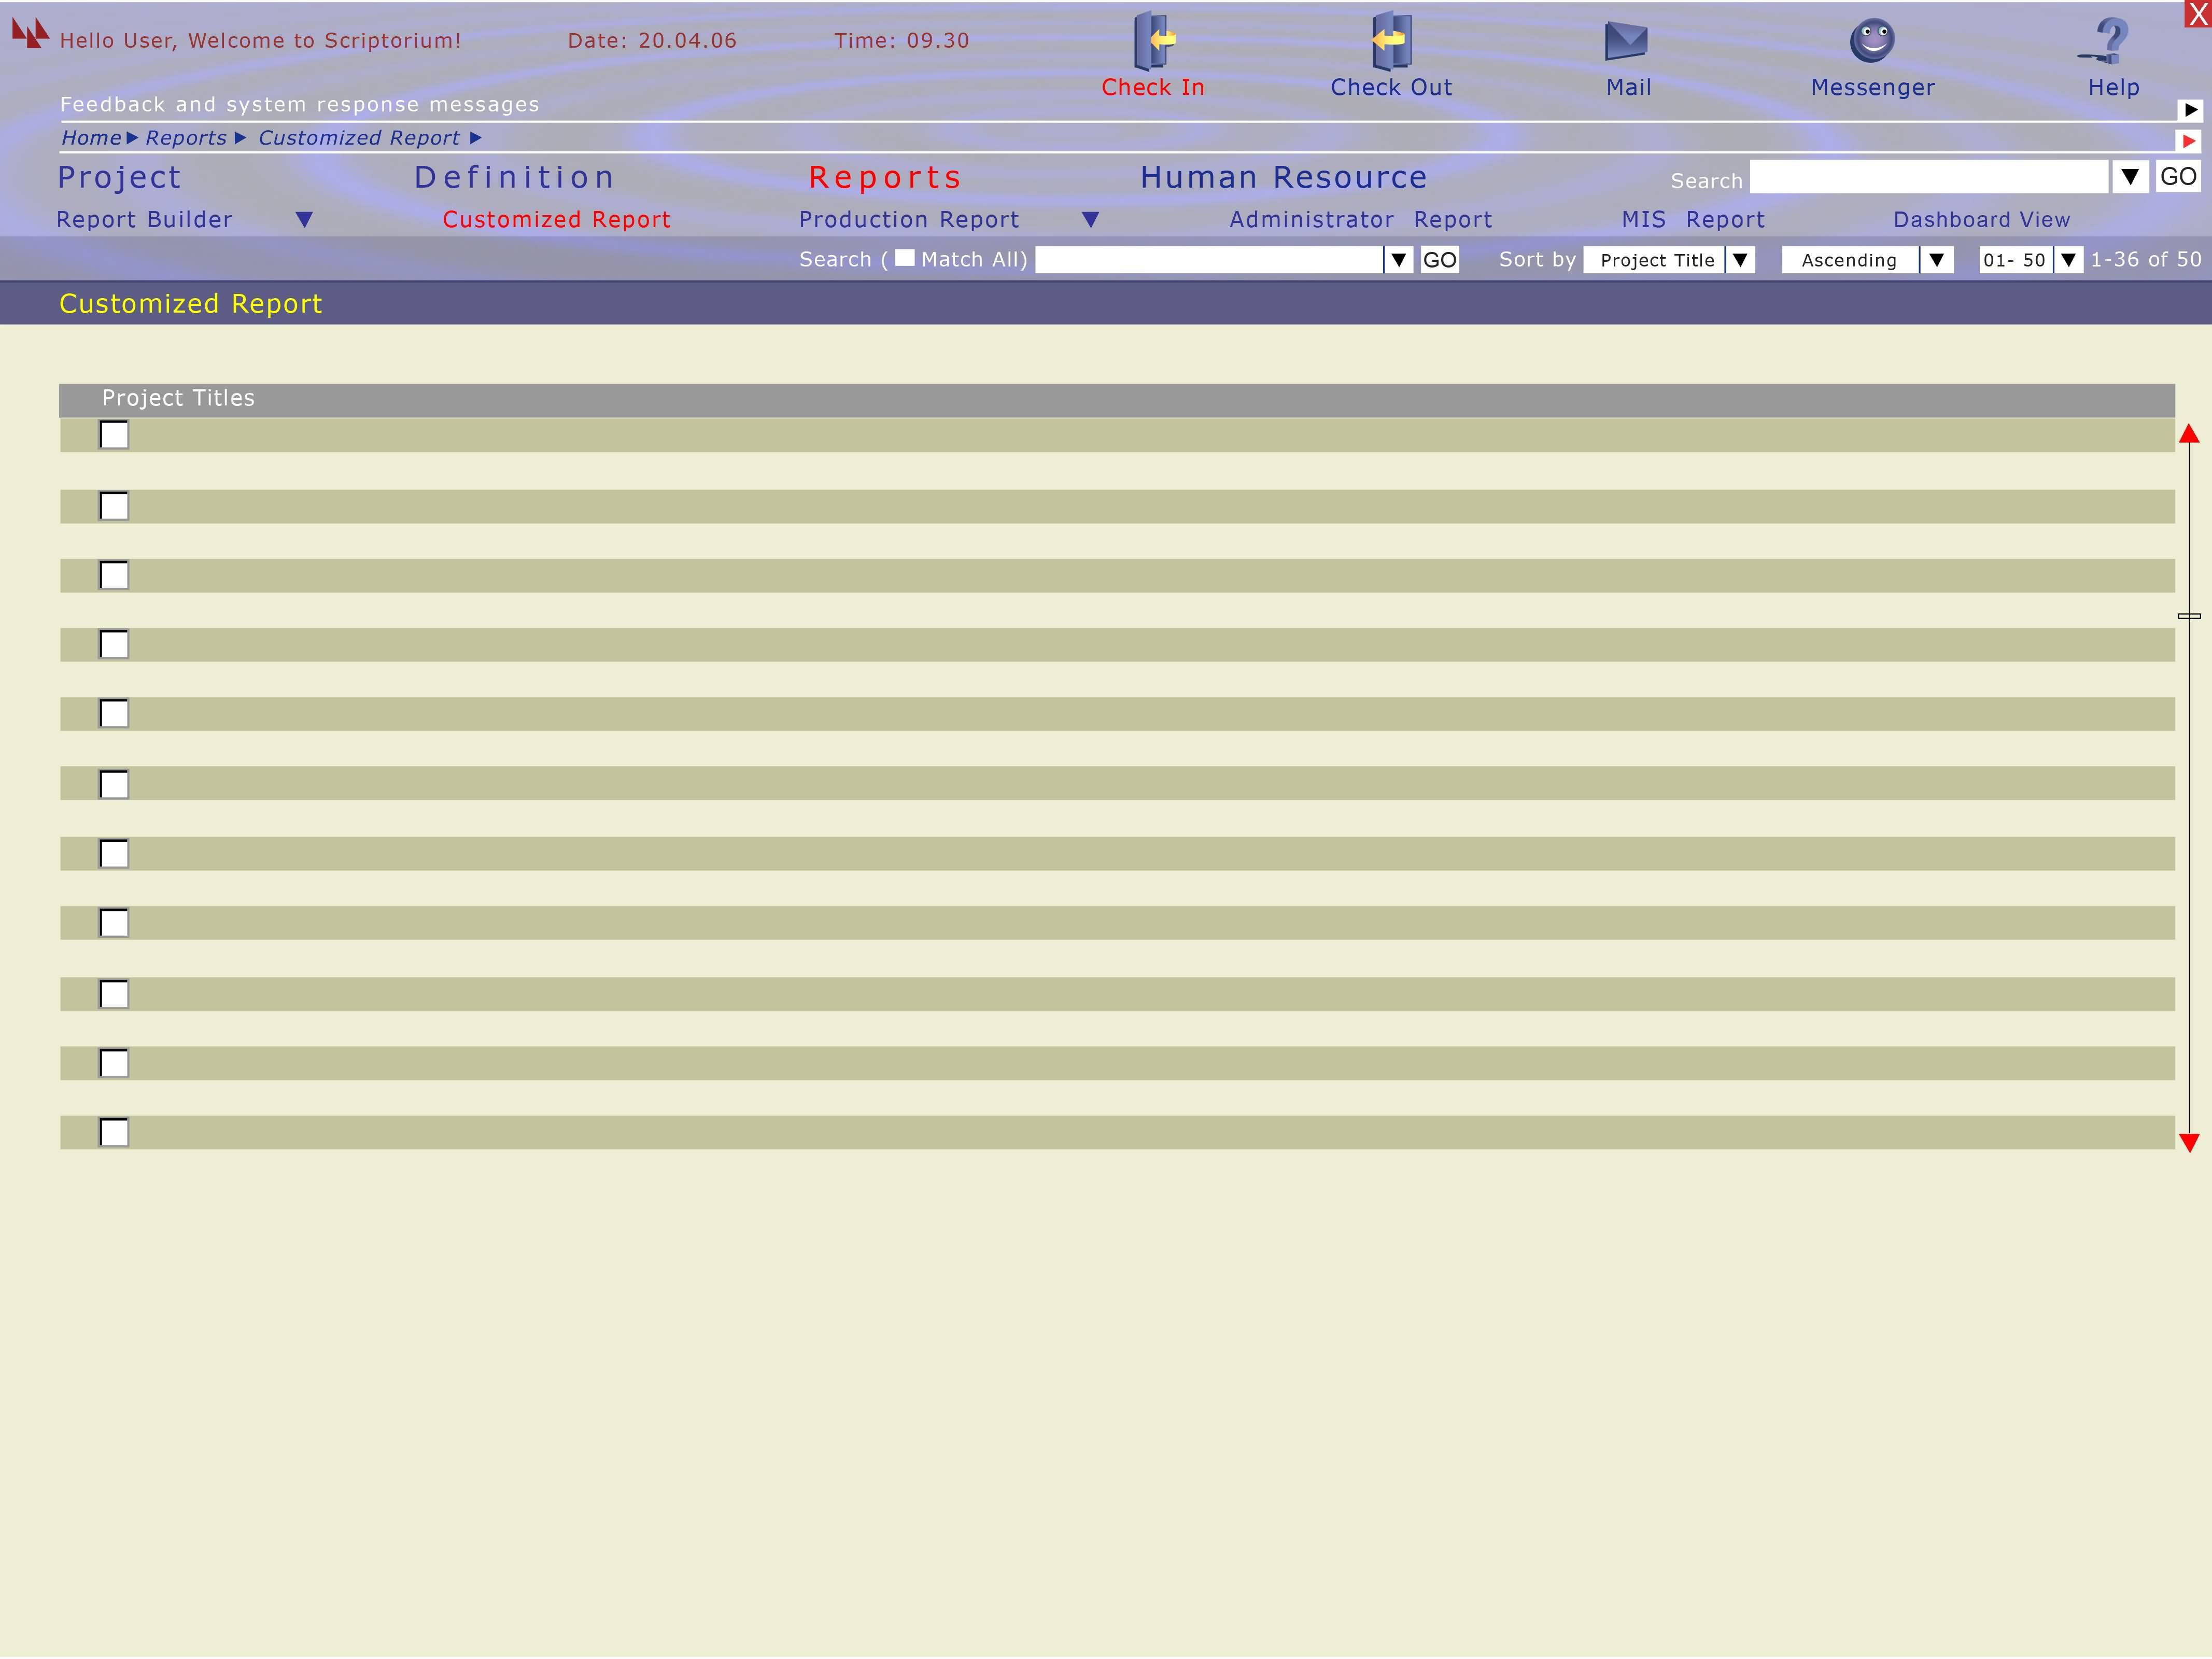Open the Human Resource menu

pos(1283,178)
